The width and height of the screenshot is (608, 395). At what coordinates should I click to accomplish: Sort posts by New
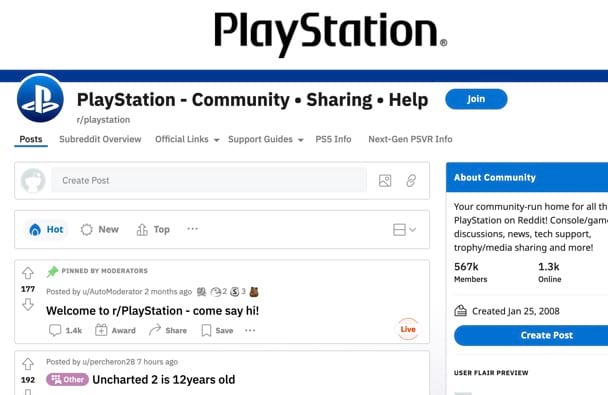coord(100,229)
